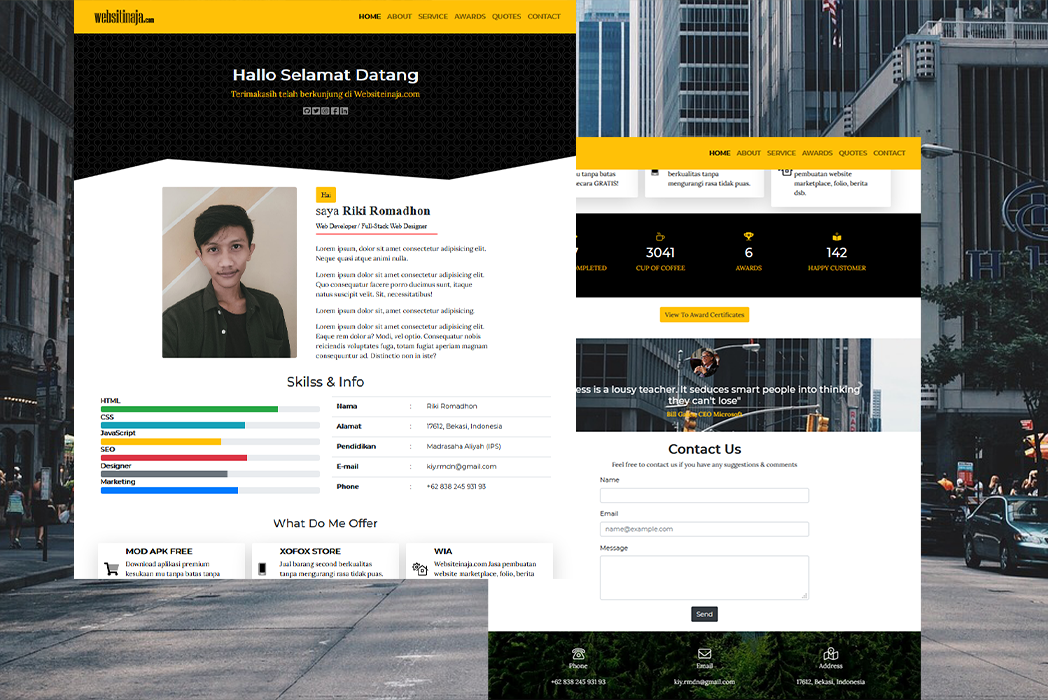Click the Skilss & Info heading
The height and width of the screenshot is (700, 1048).
click(x=325, y=382)
